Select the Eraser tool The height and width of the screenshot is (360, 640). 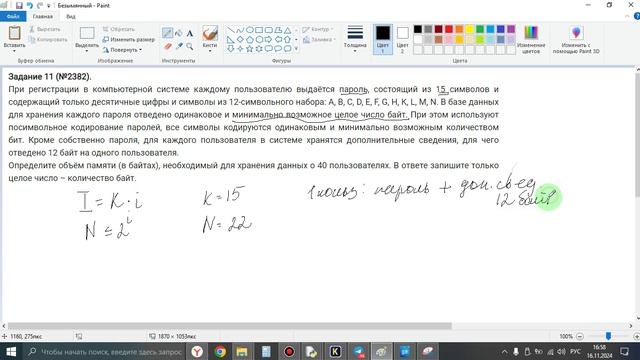click(x=167, y=47)
